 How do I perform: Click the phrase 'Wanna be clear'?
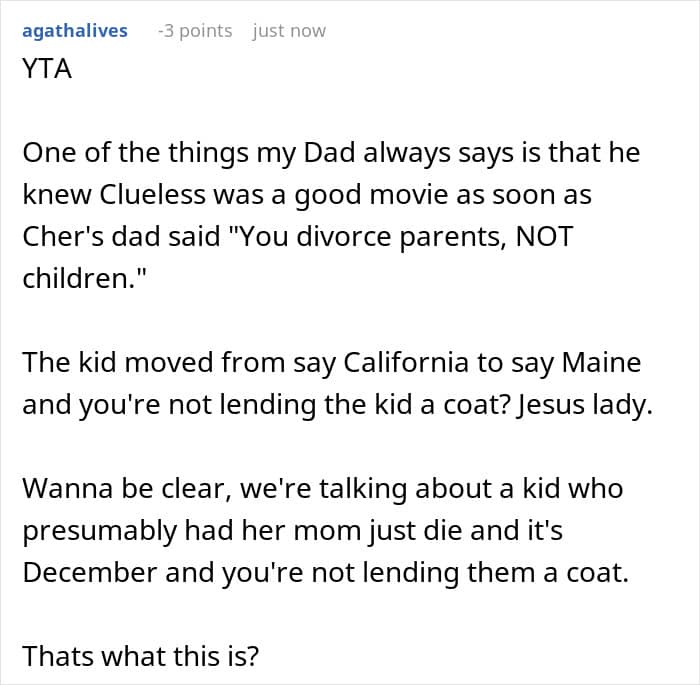pos(127,489)
